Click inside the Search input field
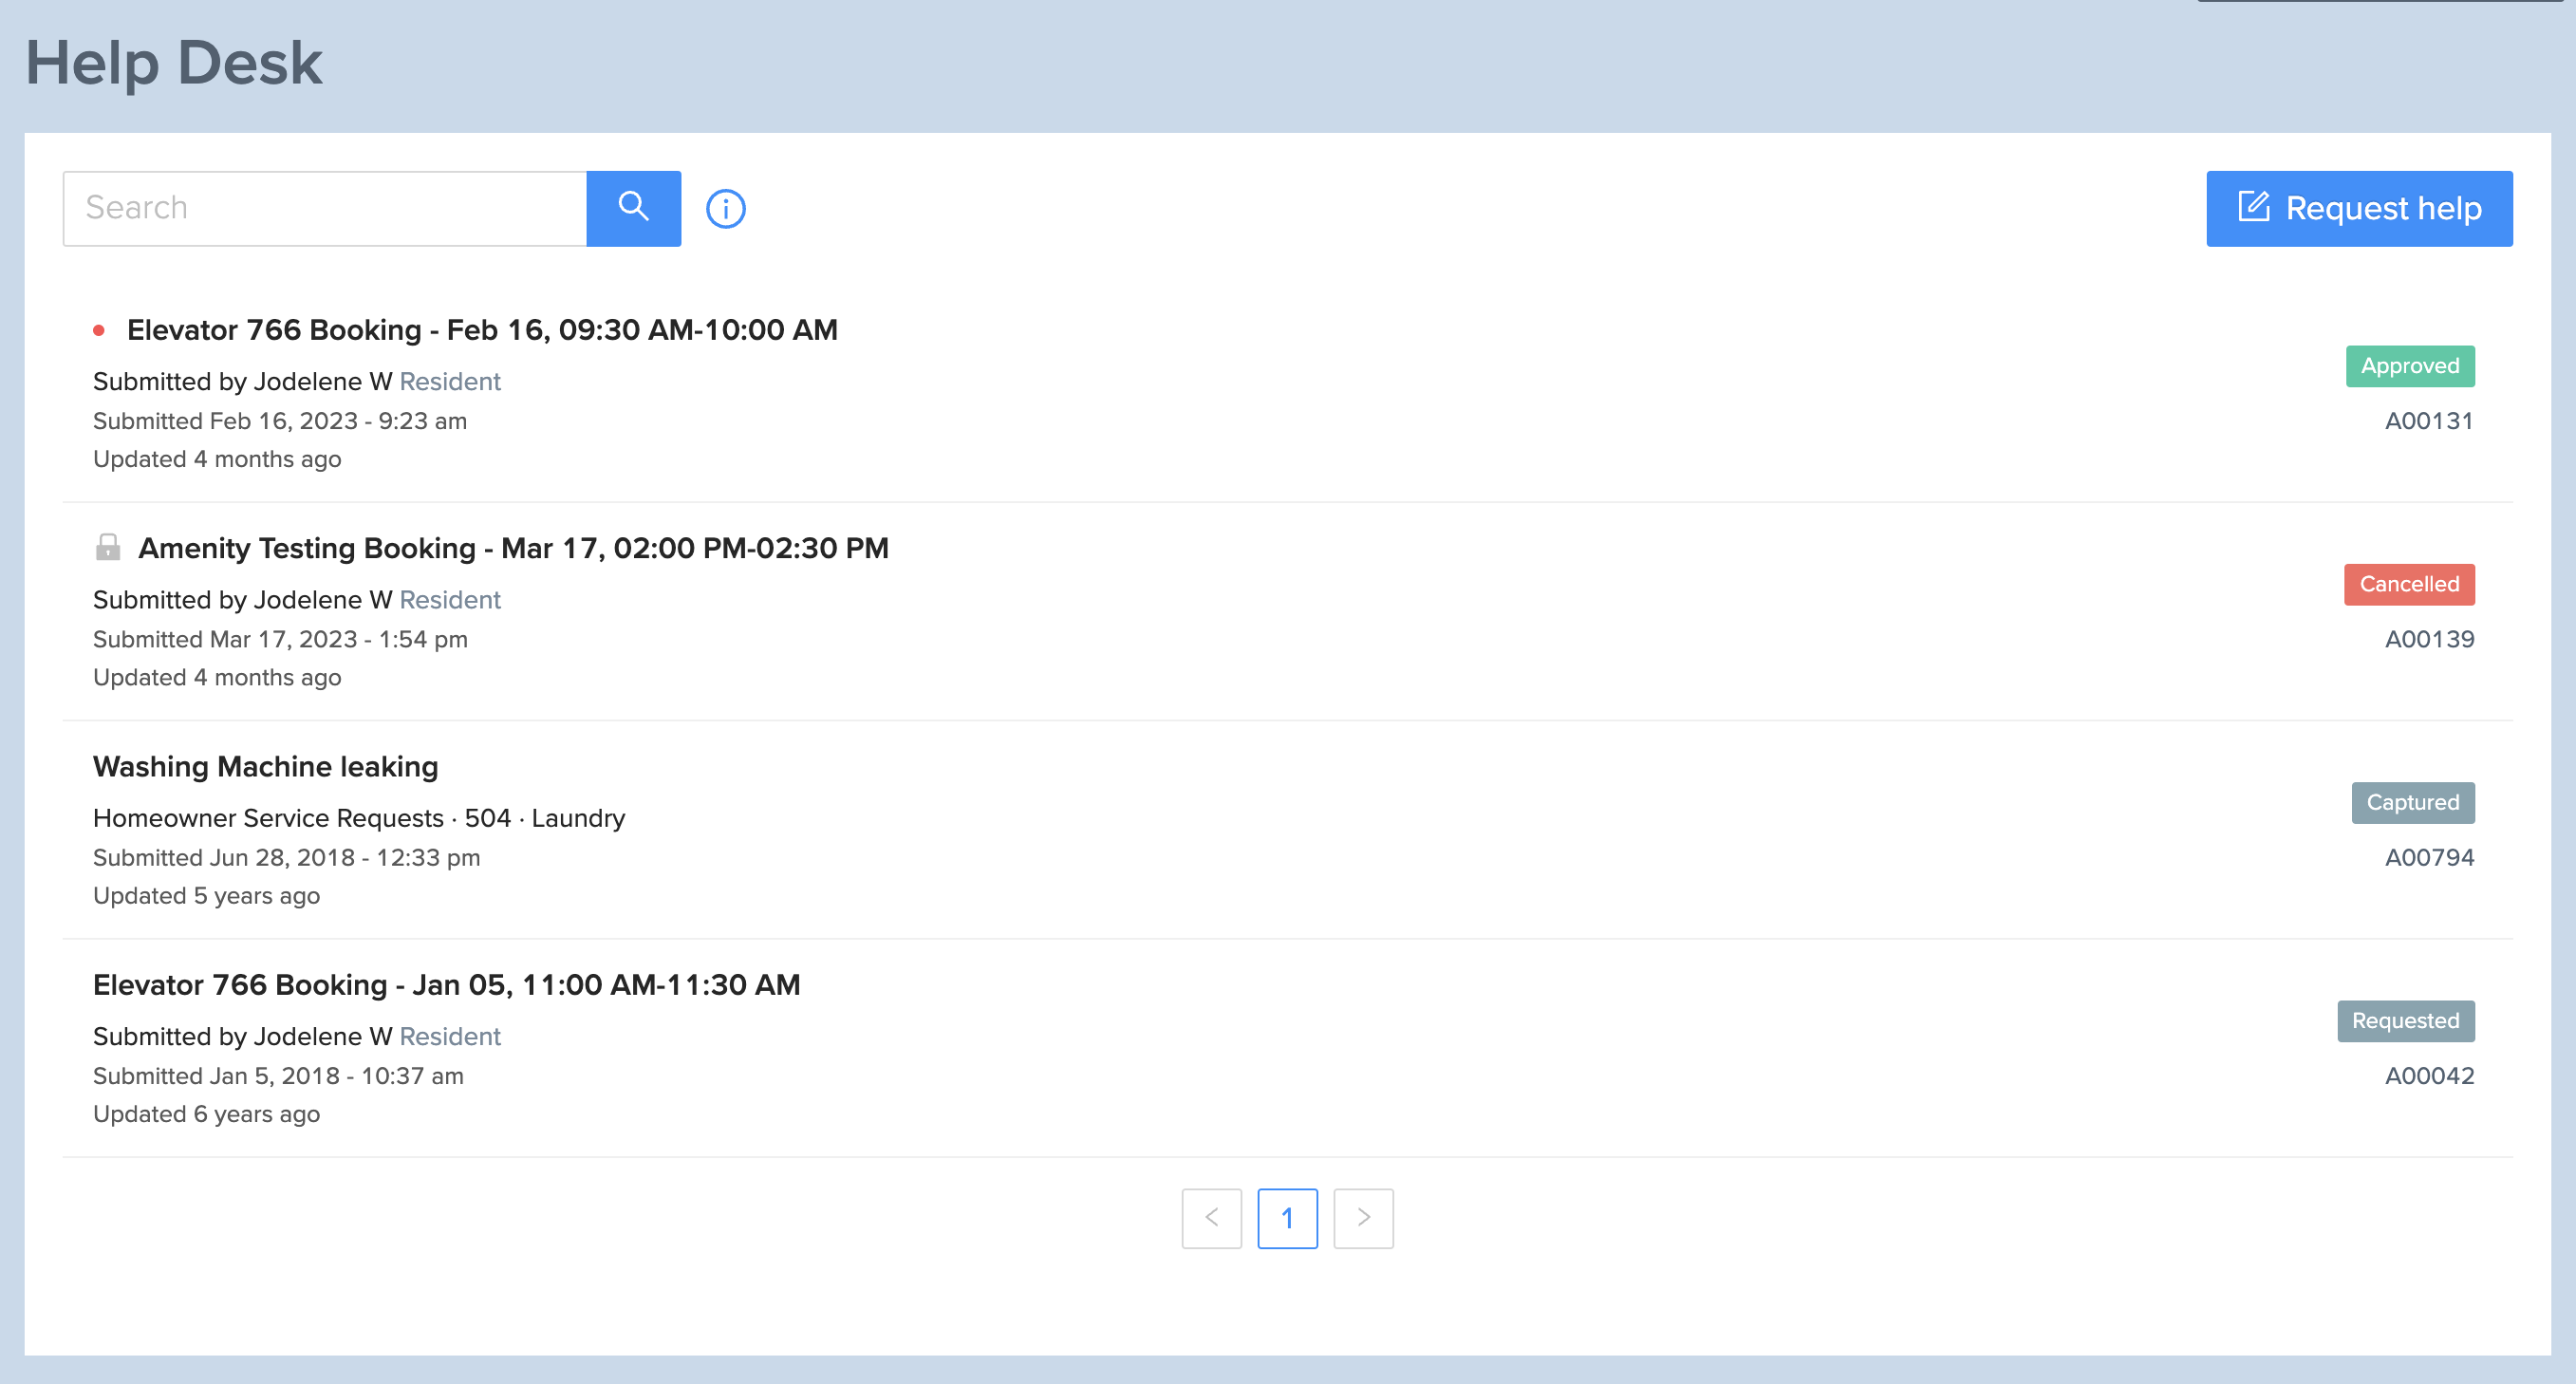2576x1384 pixels. pyautogui.click(x=324, y=207)
